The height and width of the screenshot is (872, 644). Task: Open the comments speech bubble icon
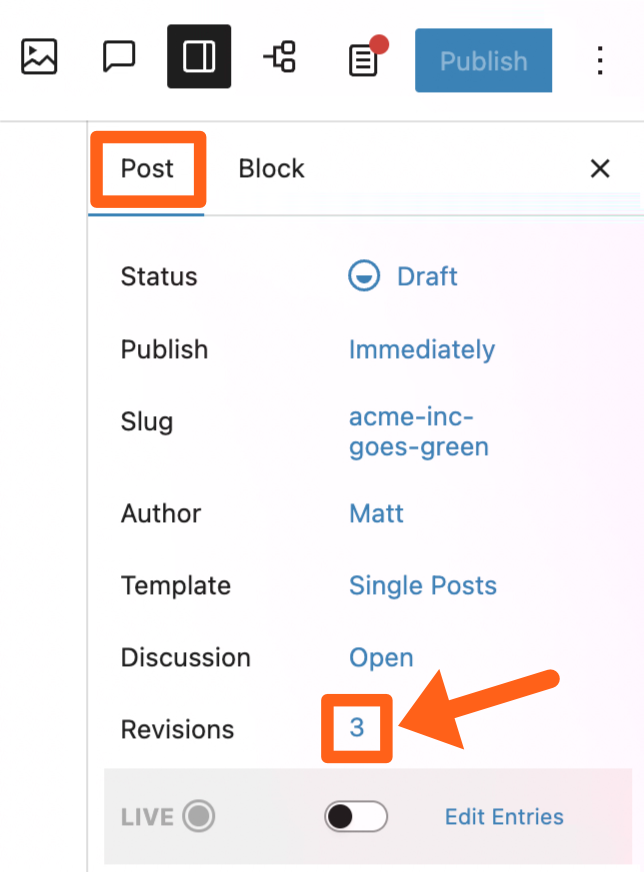pyautogui.click(x=119, y=57)
